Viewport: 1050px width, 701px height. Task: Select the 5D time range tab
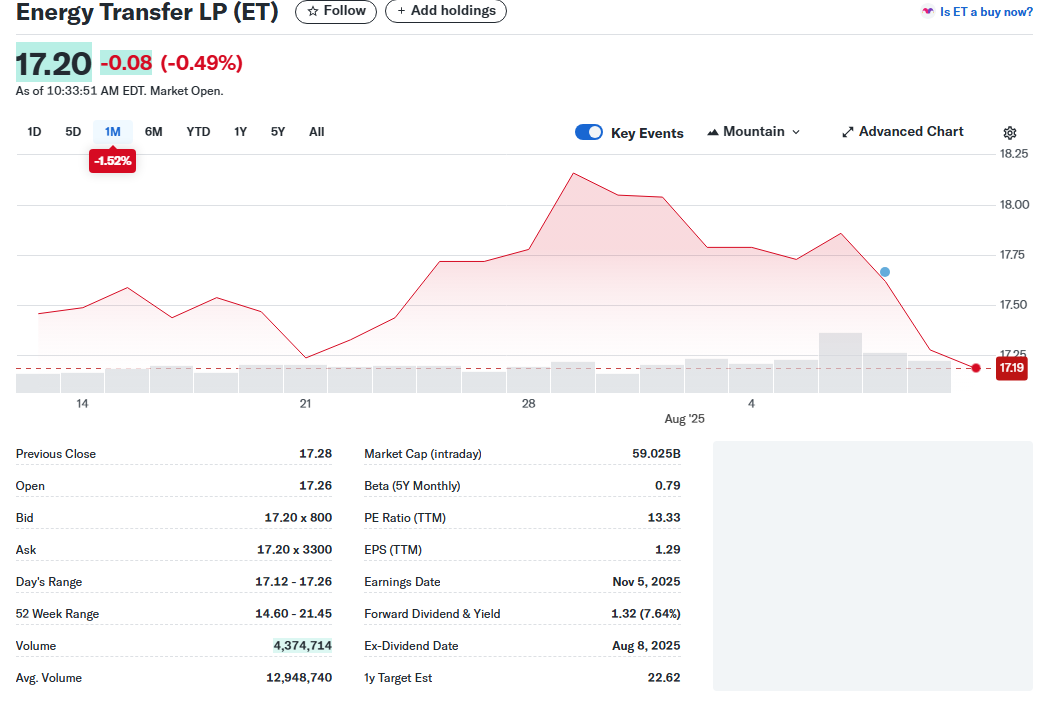(73, 132)
